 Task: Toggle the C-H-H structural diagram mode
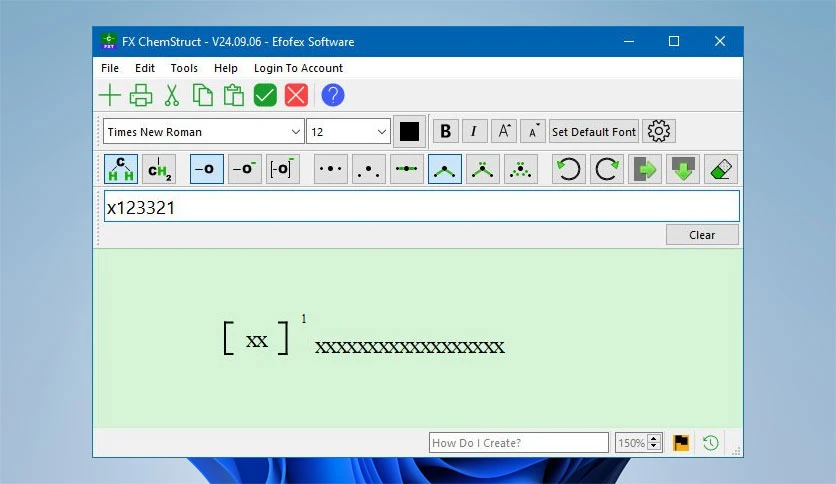pyautogui.click(x=121, y=169)
